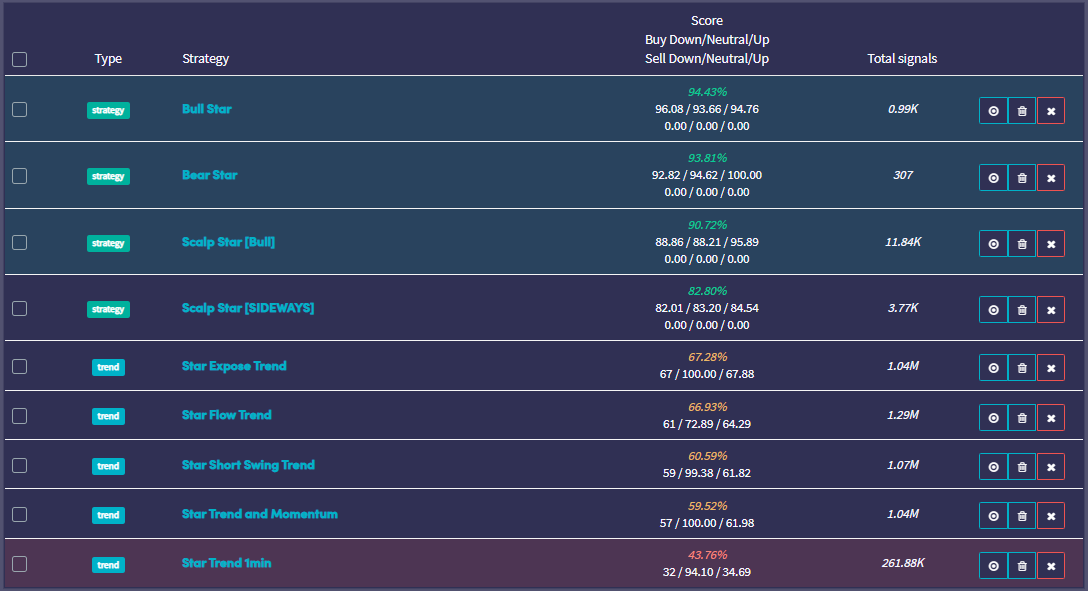Click the trend badge in the Star Trend 1min row

pos(108,565)
